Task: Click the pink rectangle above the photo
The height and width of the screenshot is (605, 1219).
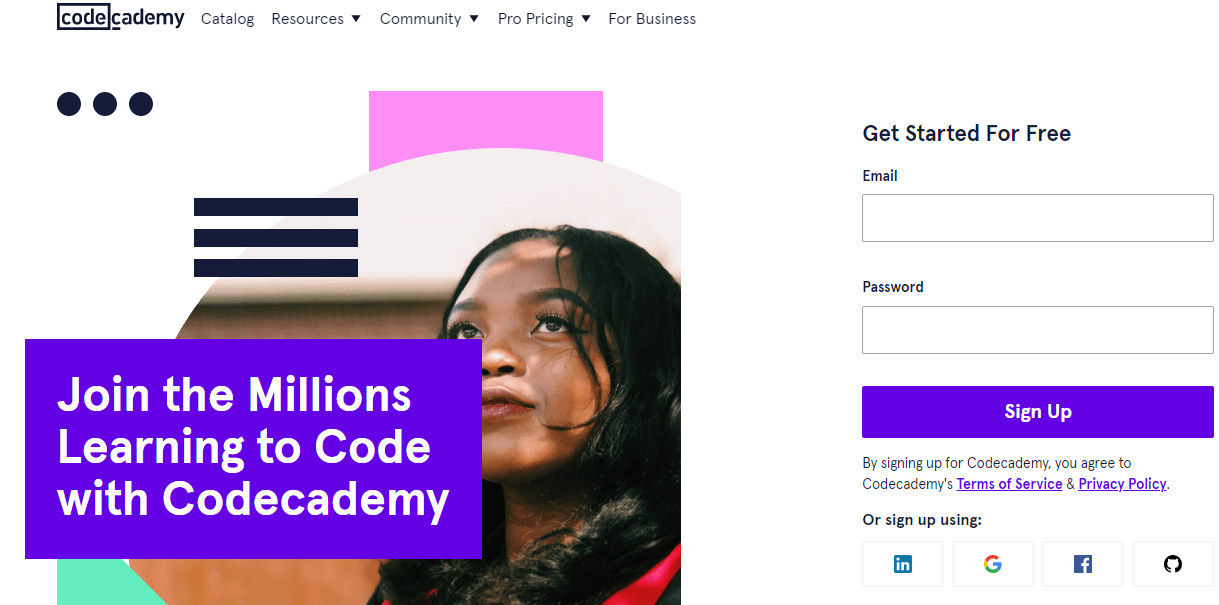Action: point(485,120)
